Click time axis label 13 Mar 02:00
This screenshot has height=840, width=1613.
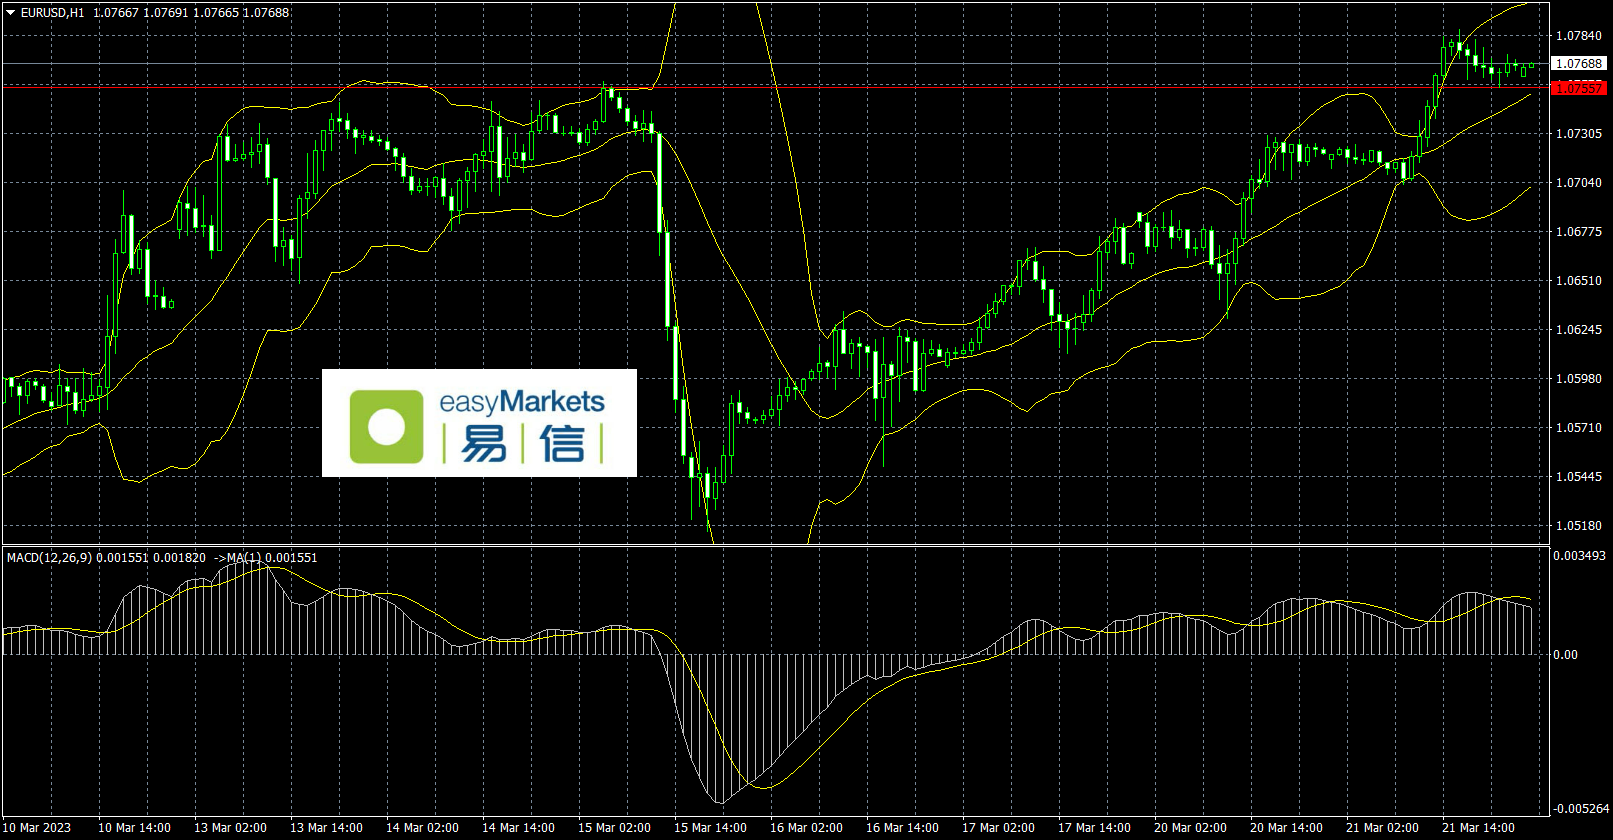point(230,828)
